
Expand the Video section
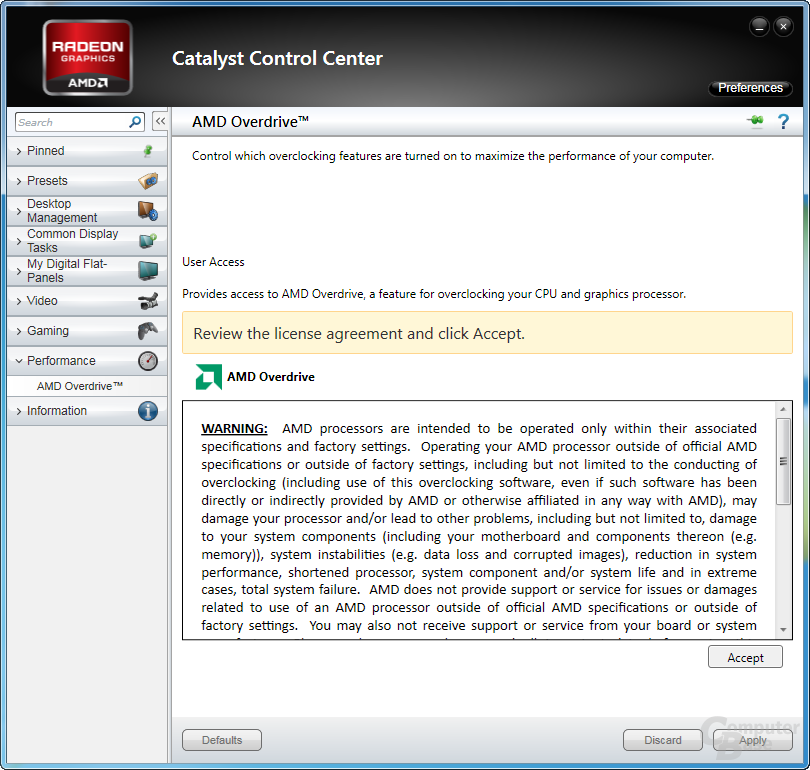[87, 301]
